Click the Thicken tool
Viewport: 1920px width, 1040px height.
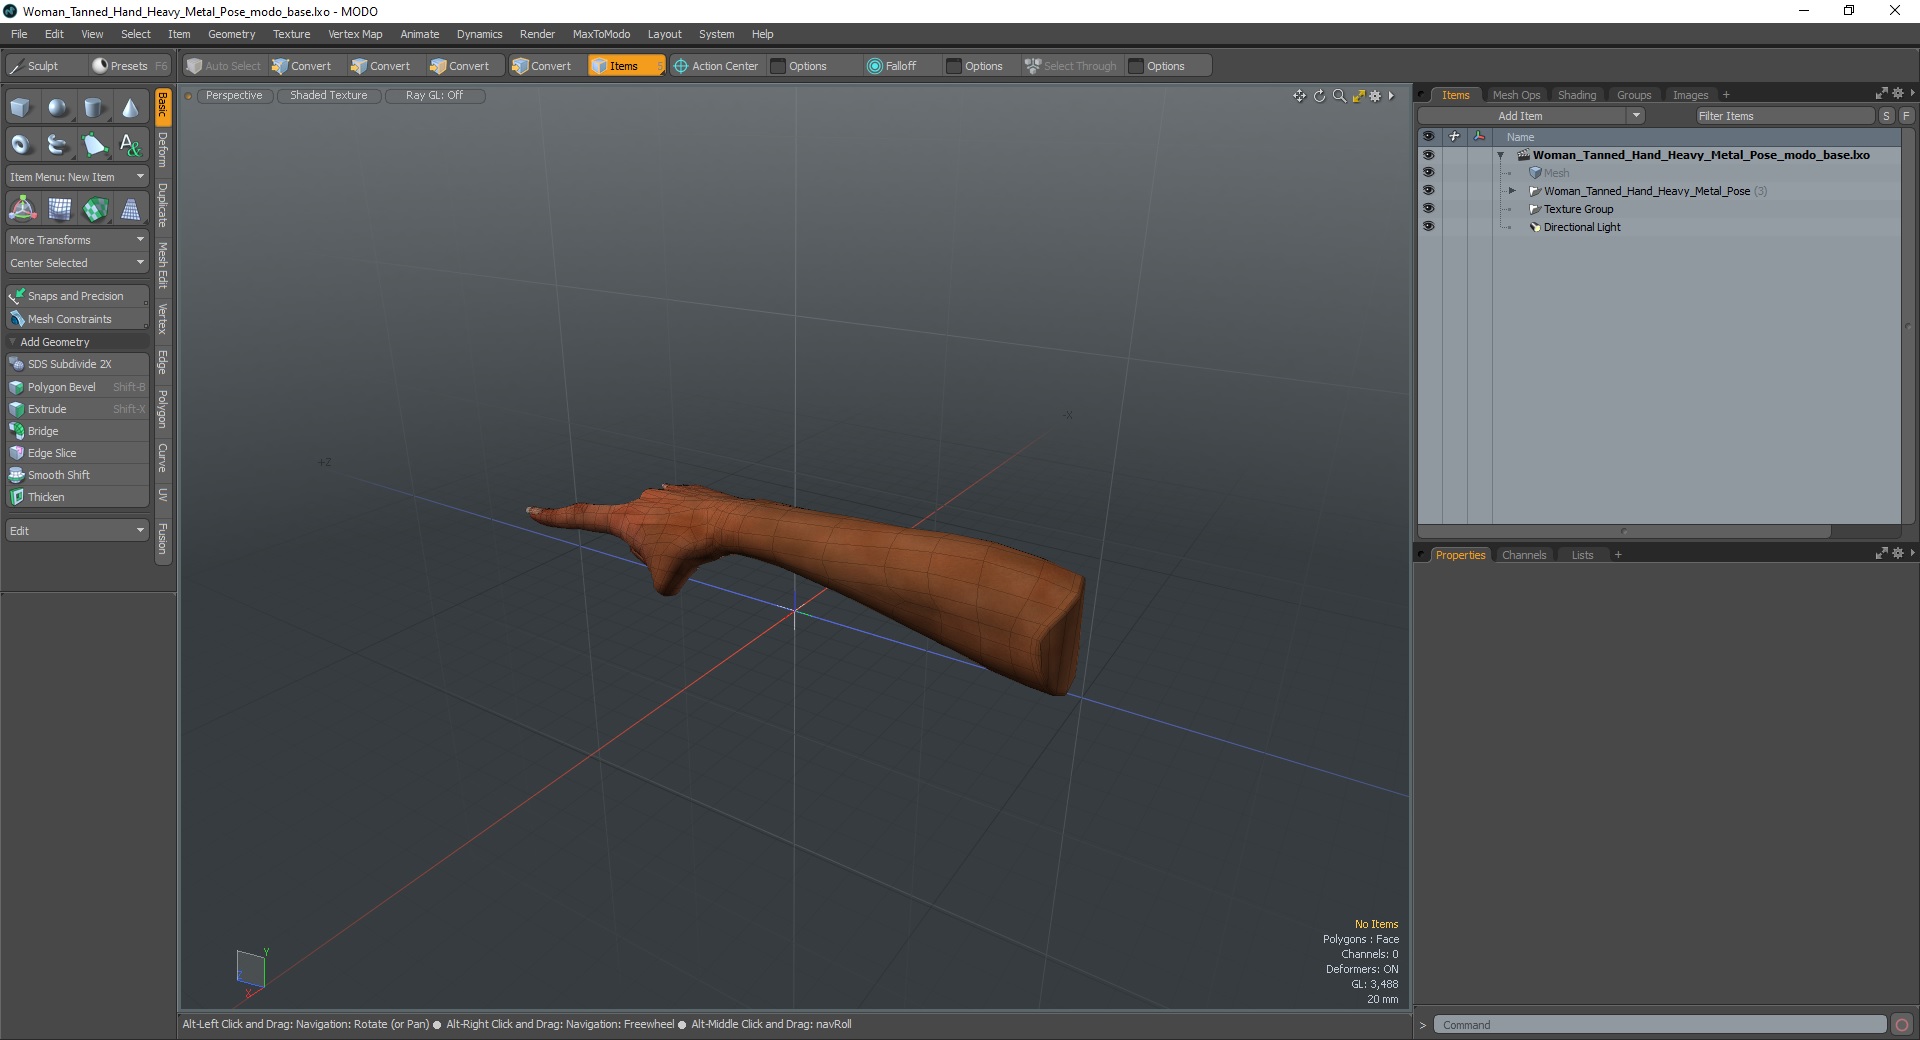78,497
